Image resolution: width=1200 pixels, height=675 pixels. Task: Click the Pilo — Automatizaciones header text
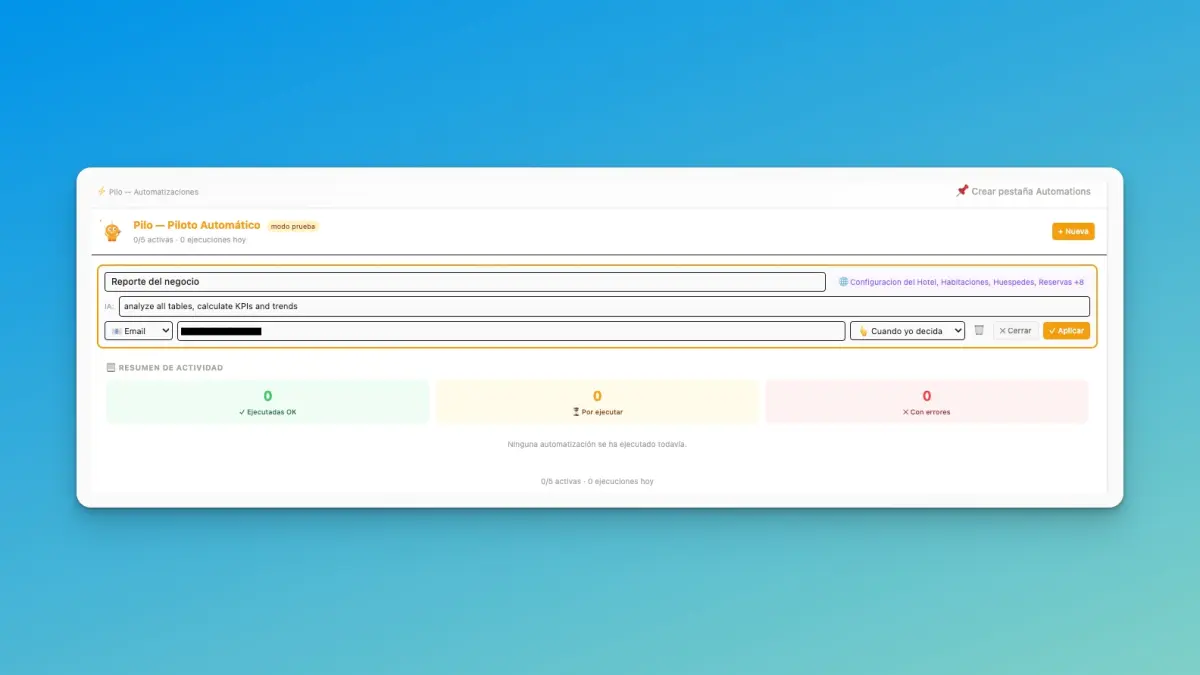(154, 192)
